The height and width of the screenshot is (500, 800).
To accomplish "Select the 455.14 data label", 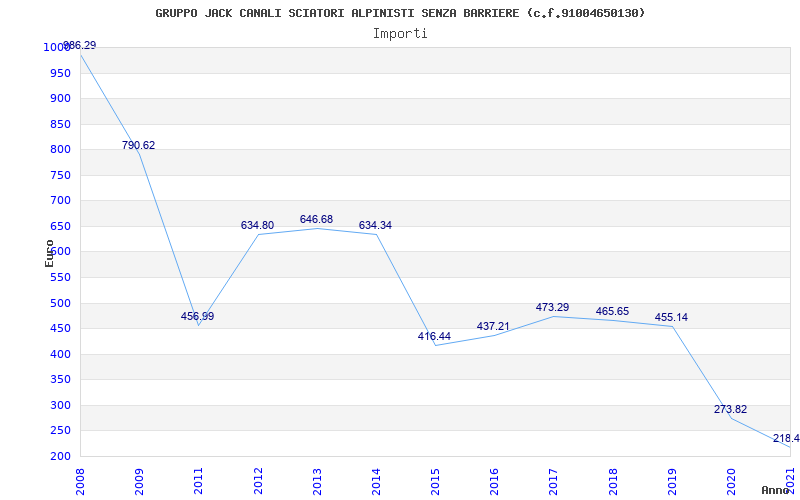I will point(671,317).
